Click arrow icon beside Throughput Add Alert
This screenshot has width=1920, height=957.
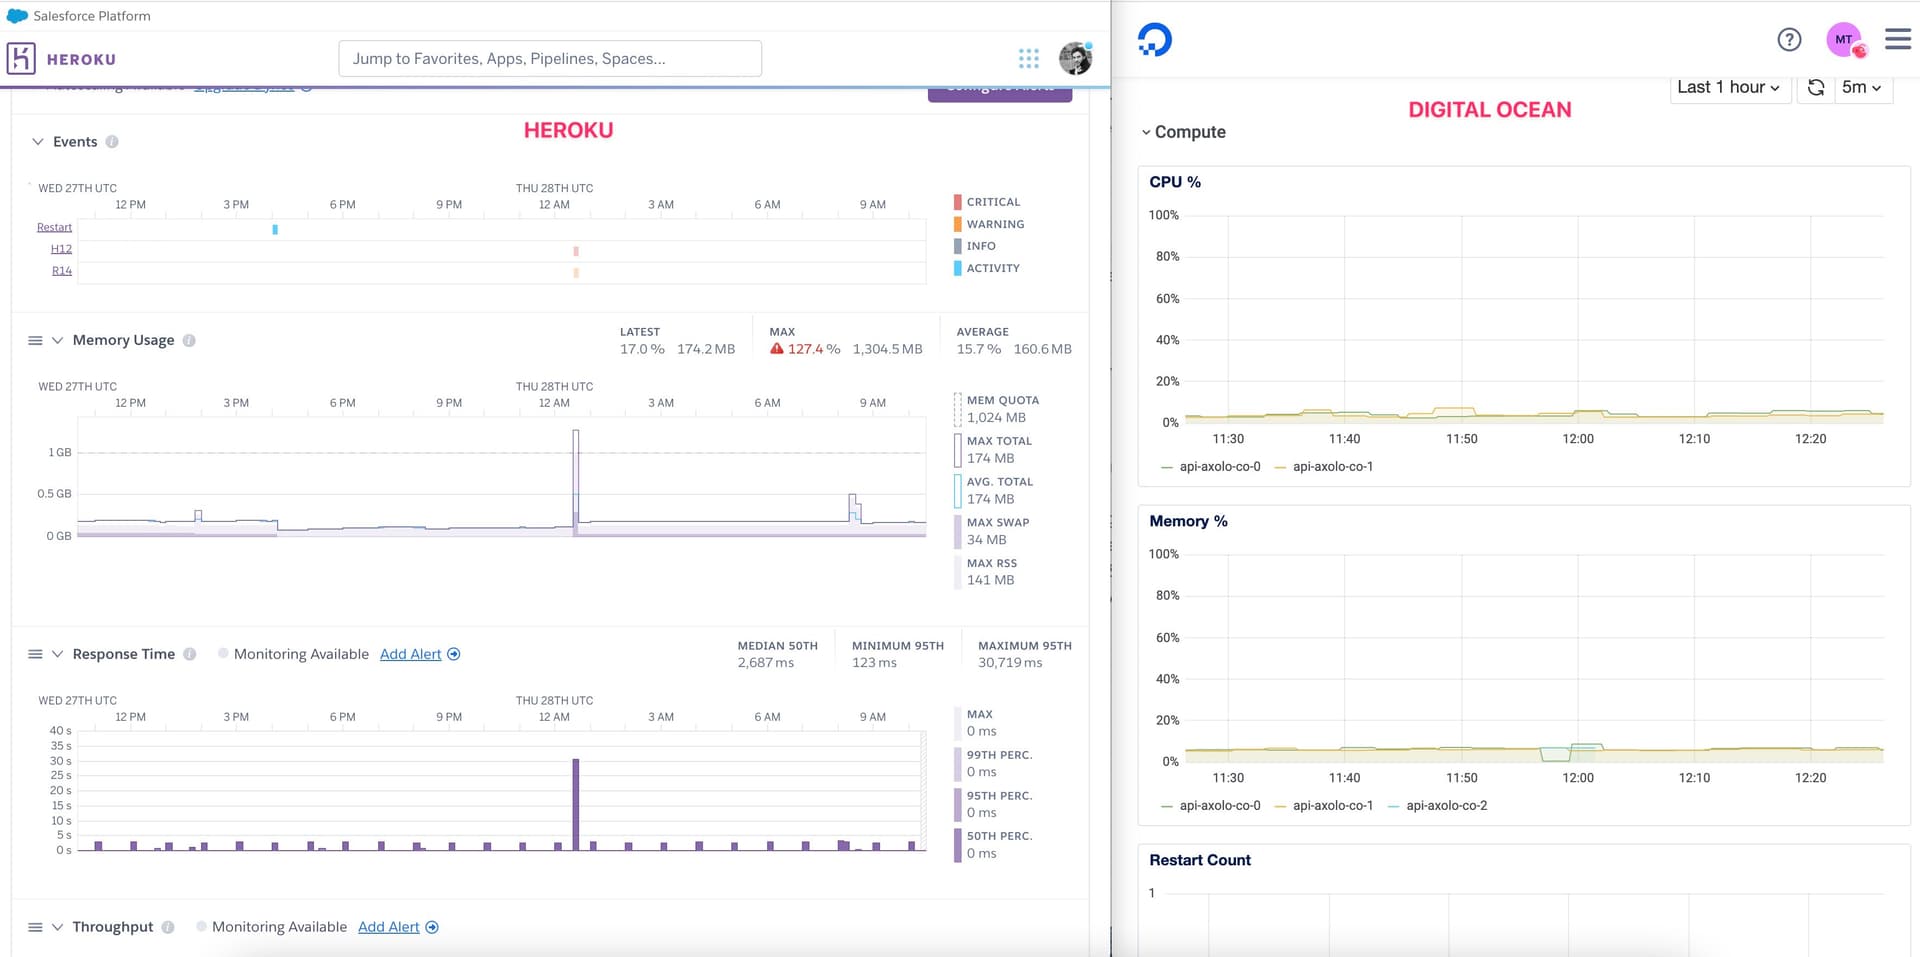click(432, 927)
